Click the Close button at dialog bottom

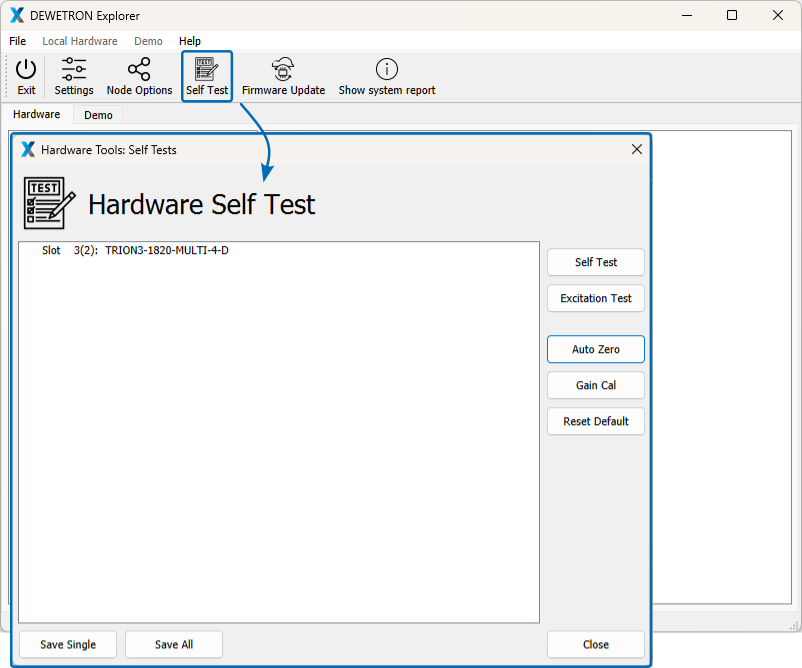[x=596, y=644]
